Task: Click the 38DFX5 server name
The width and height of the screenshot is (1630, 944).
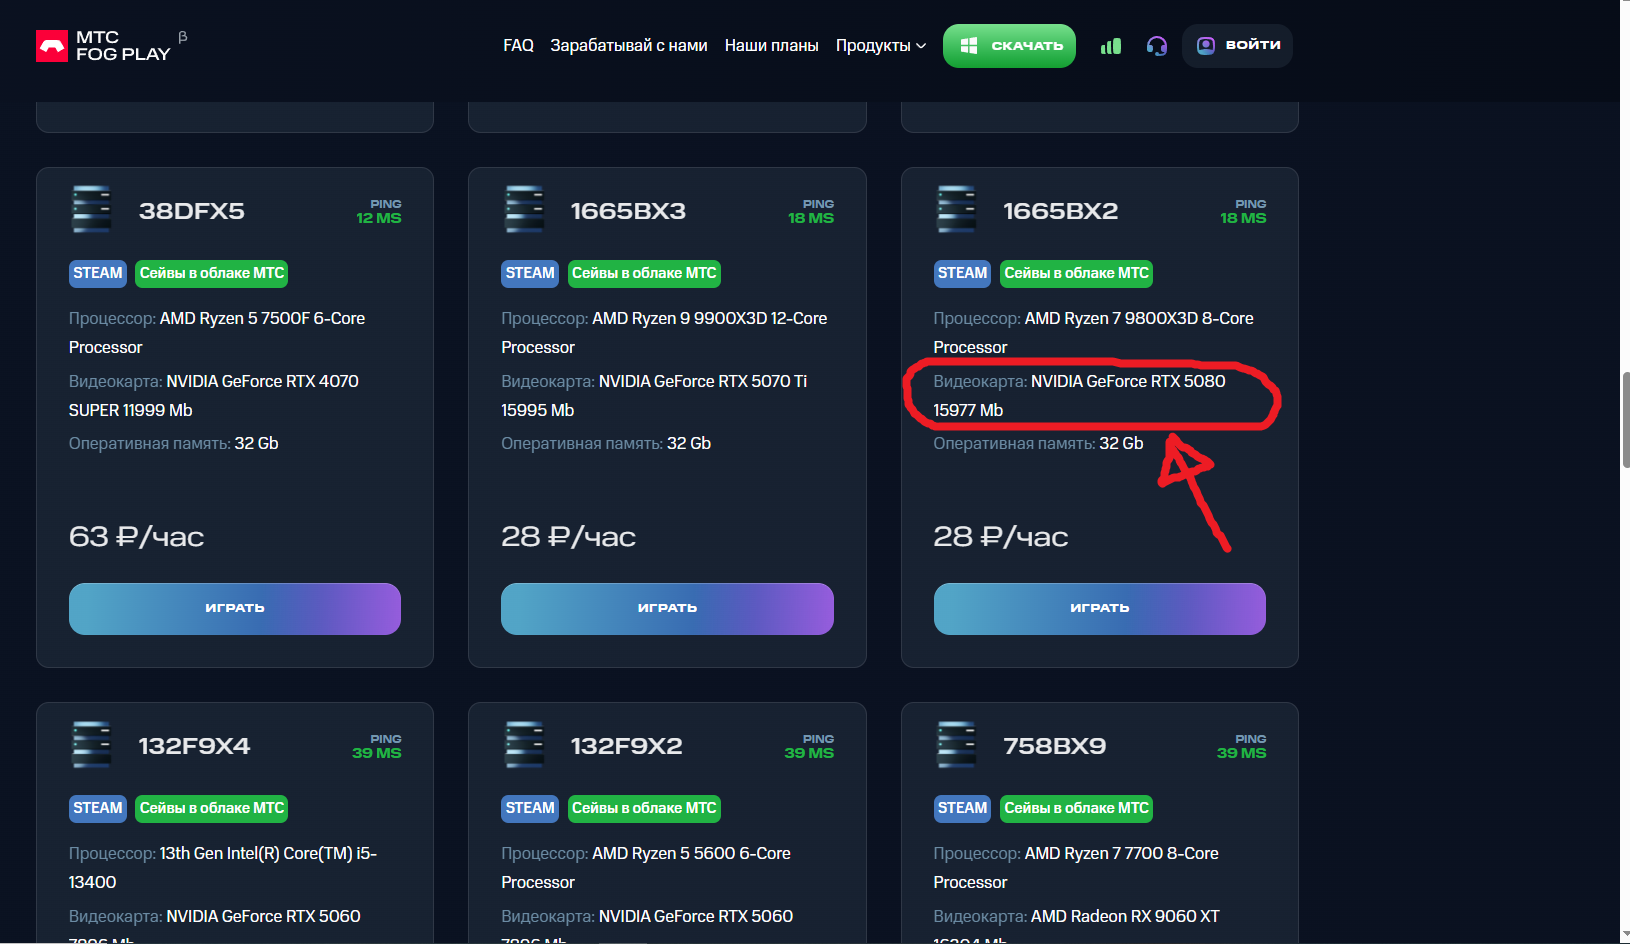Action: [x=192, y=211]
